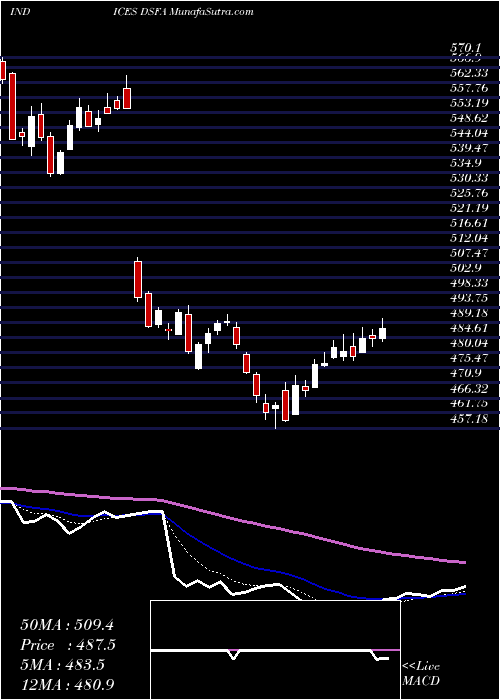The height and width of the screenshot is (700, 500).
Task: Click the 544.04 price level label
Action: pyautogui.click(x=469, y=133)
